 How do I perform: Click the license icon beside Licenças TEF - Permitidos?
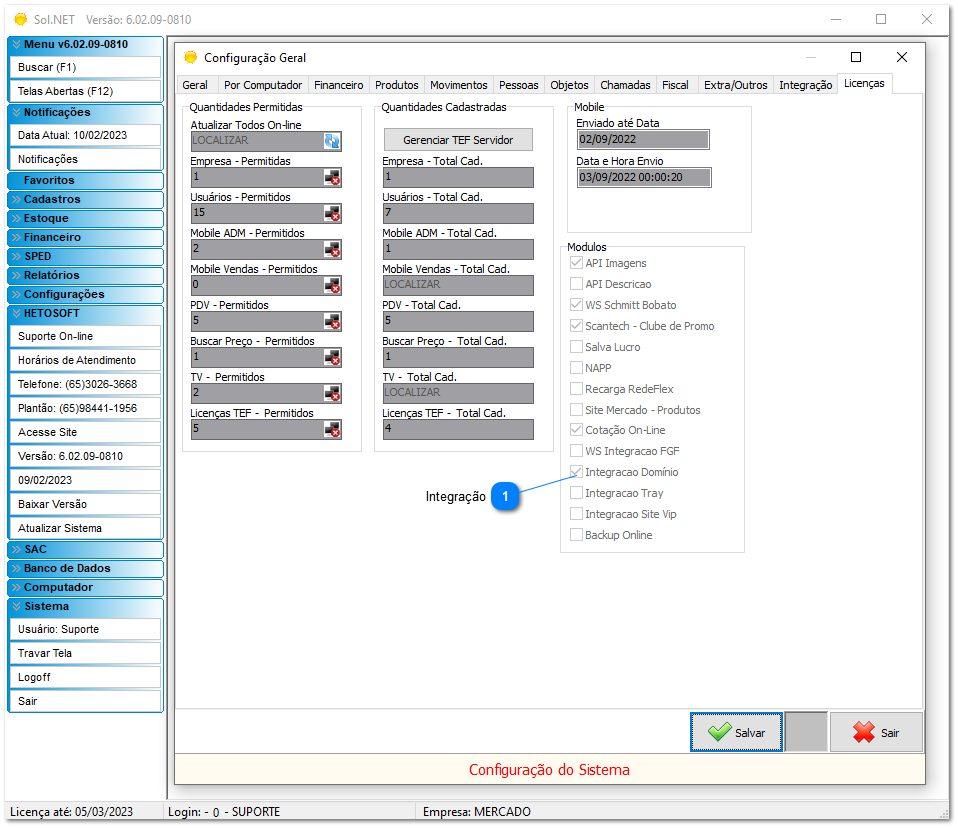pyautogui.click(x=333, y=429)
